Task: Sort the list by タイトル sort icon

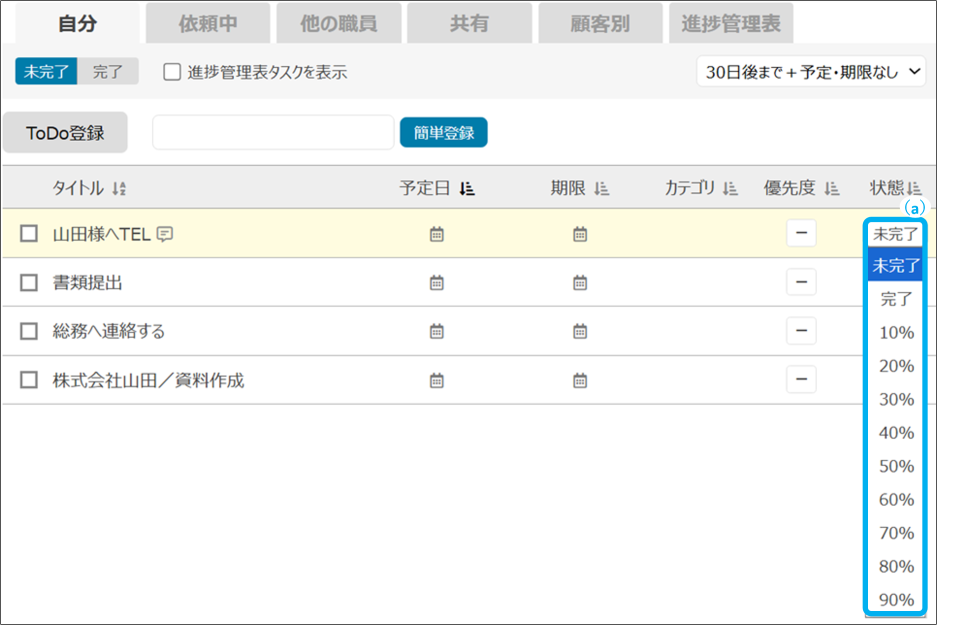Action: [x=119, y=189]
